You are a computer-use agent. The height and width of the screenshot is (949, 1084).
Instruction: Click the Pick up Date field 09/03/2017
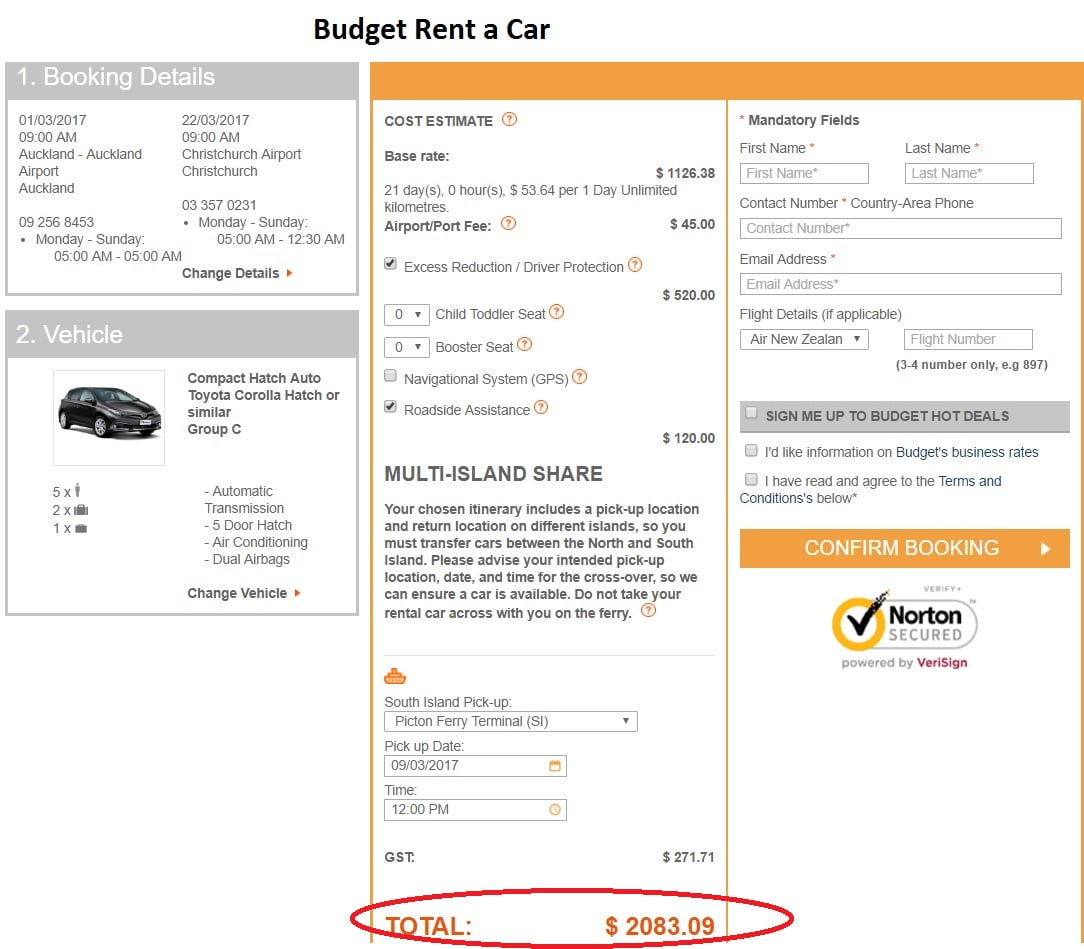(475, 766)
